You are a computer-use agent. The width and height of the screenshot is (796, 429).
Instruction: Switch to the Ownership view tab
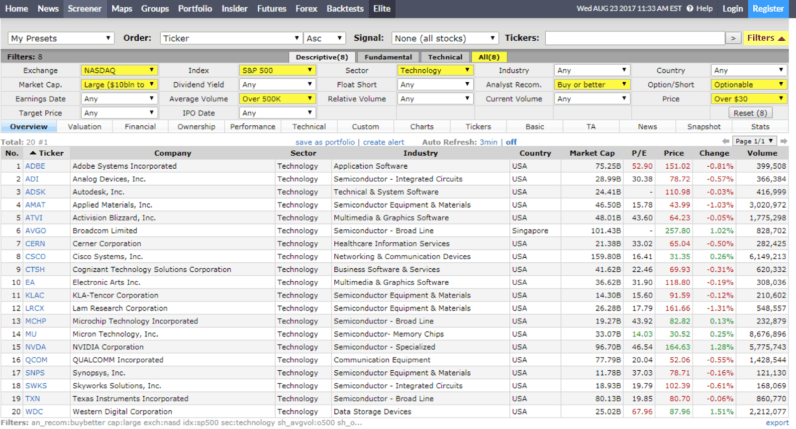(x=196, y=127)
